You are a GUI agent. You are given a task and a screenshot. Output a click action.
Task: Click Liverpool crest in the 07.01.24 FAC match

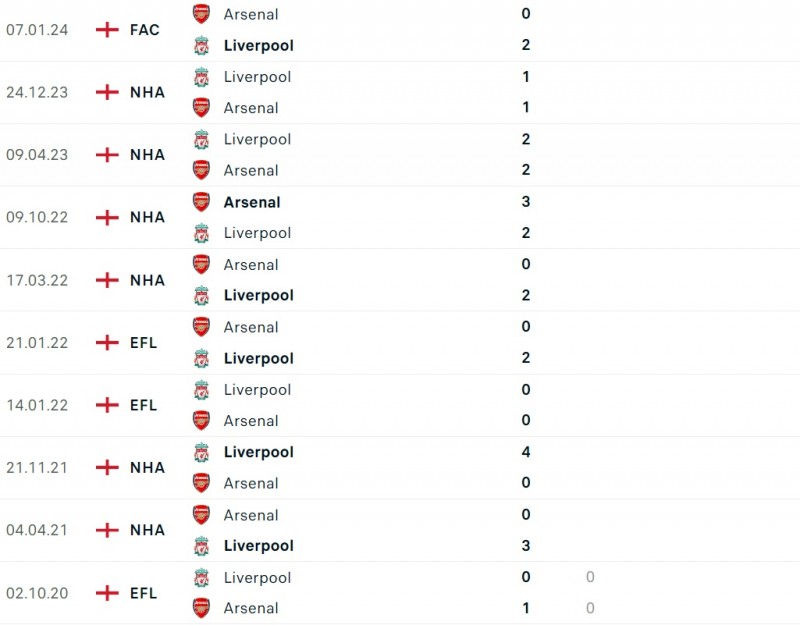201,45
